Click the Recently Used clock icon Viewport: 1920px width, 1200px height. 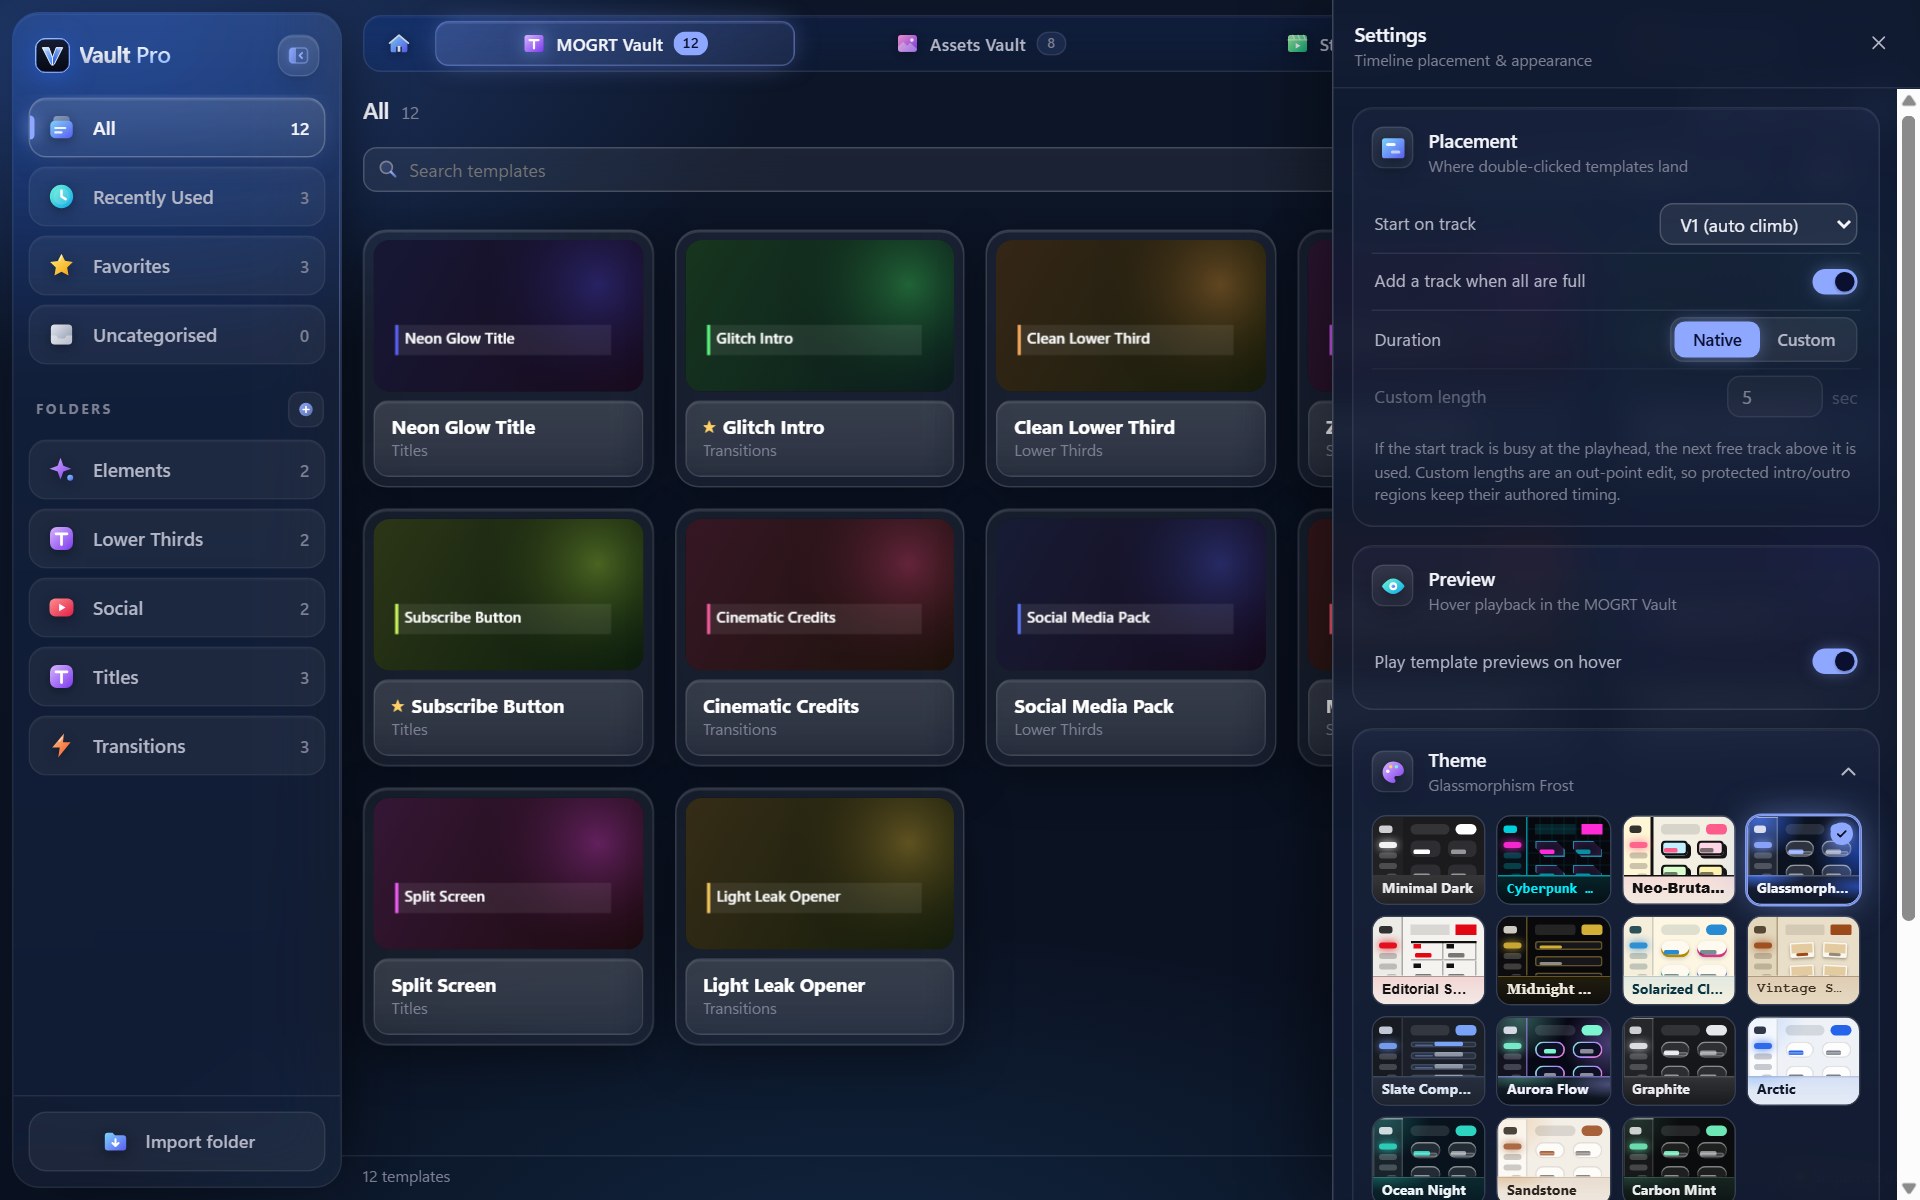point(62,197)
